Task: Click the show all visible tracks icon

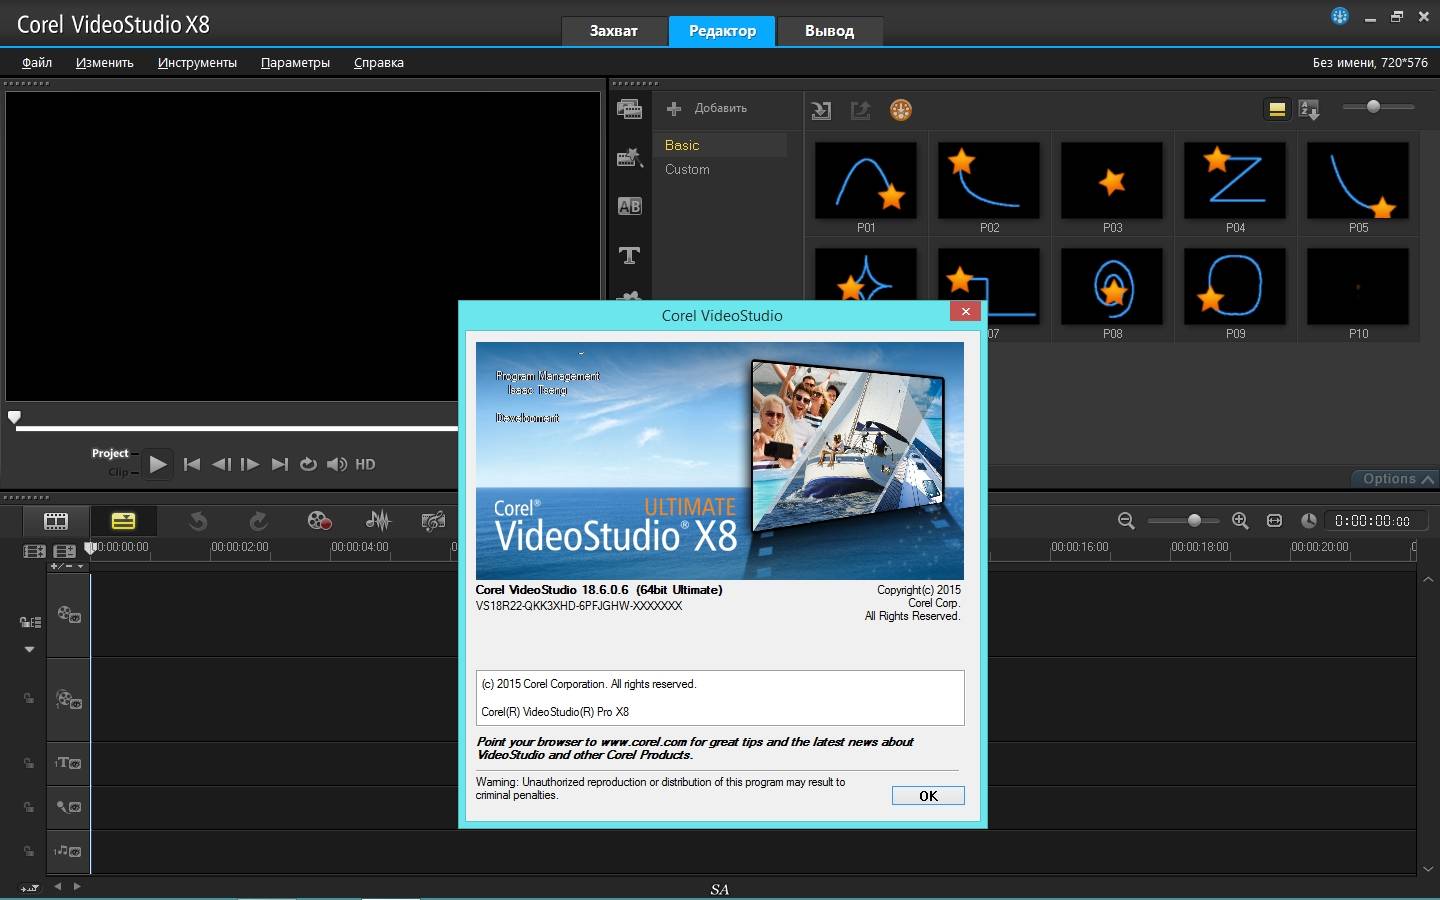Action: [35, 551]
